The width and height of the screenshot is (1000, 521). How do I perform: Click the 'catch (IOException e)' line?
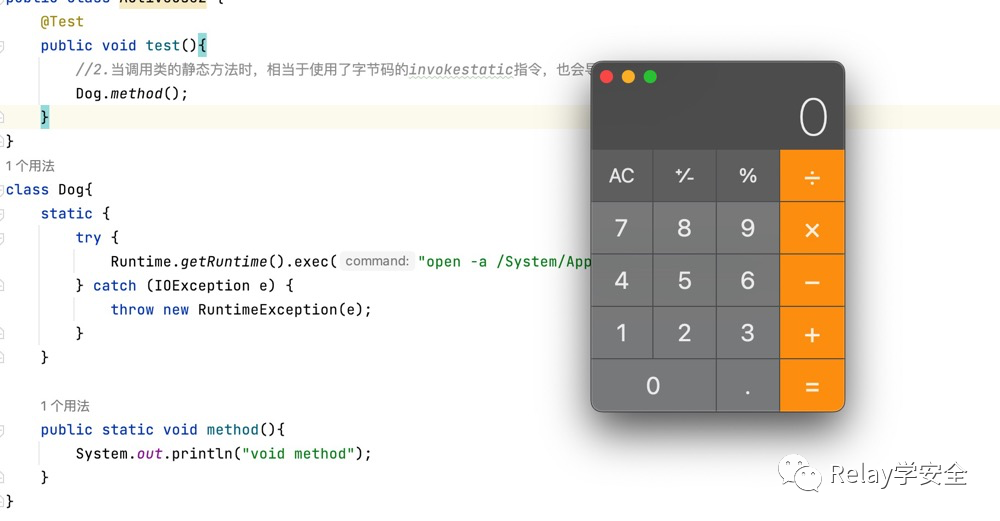pyautogui.click(x=184, y=286)
